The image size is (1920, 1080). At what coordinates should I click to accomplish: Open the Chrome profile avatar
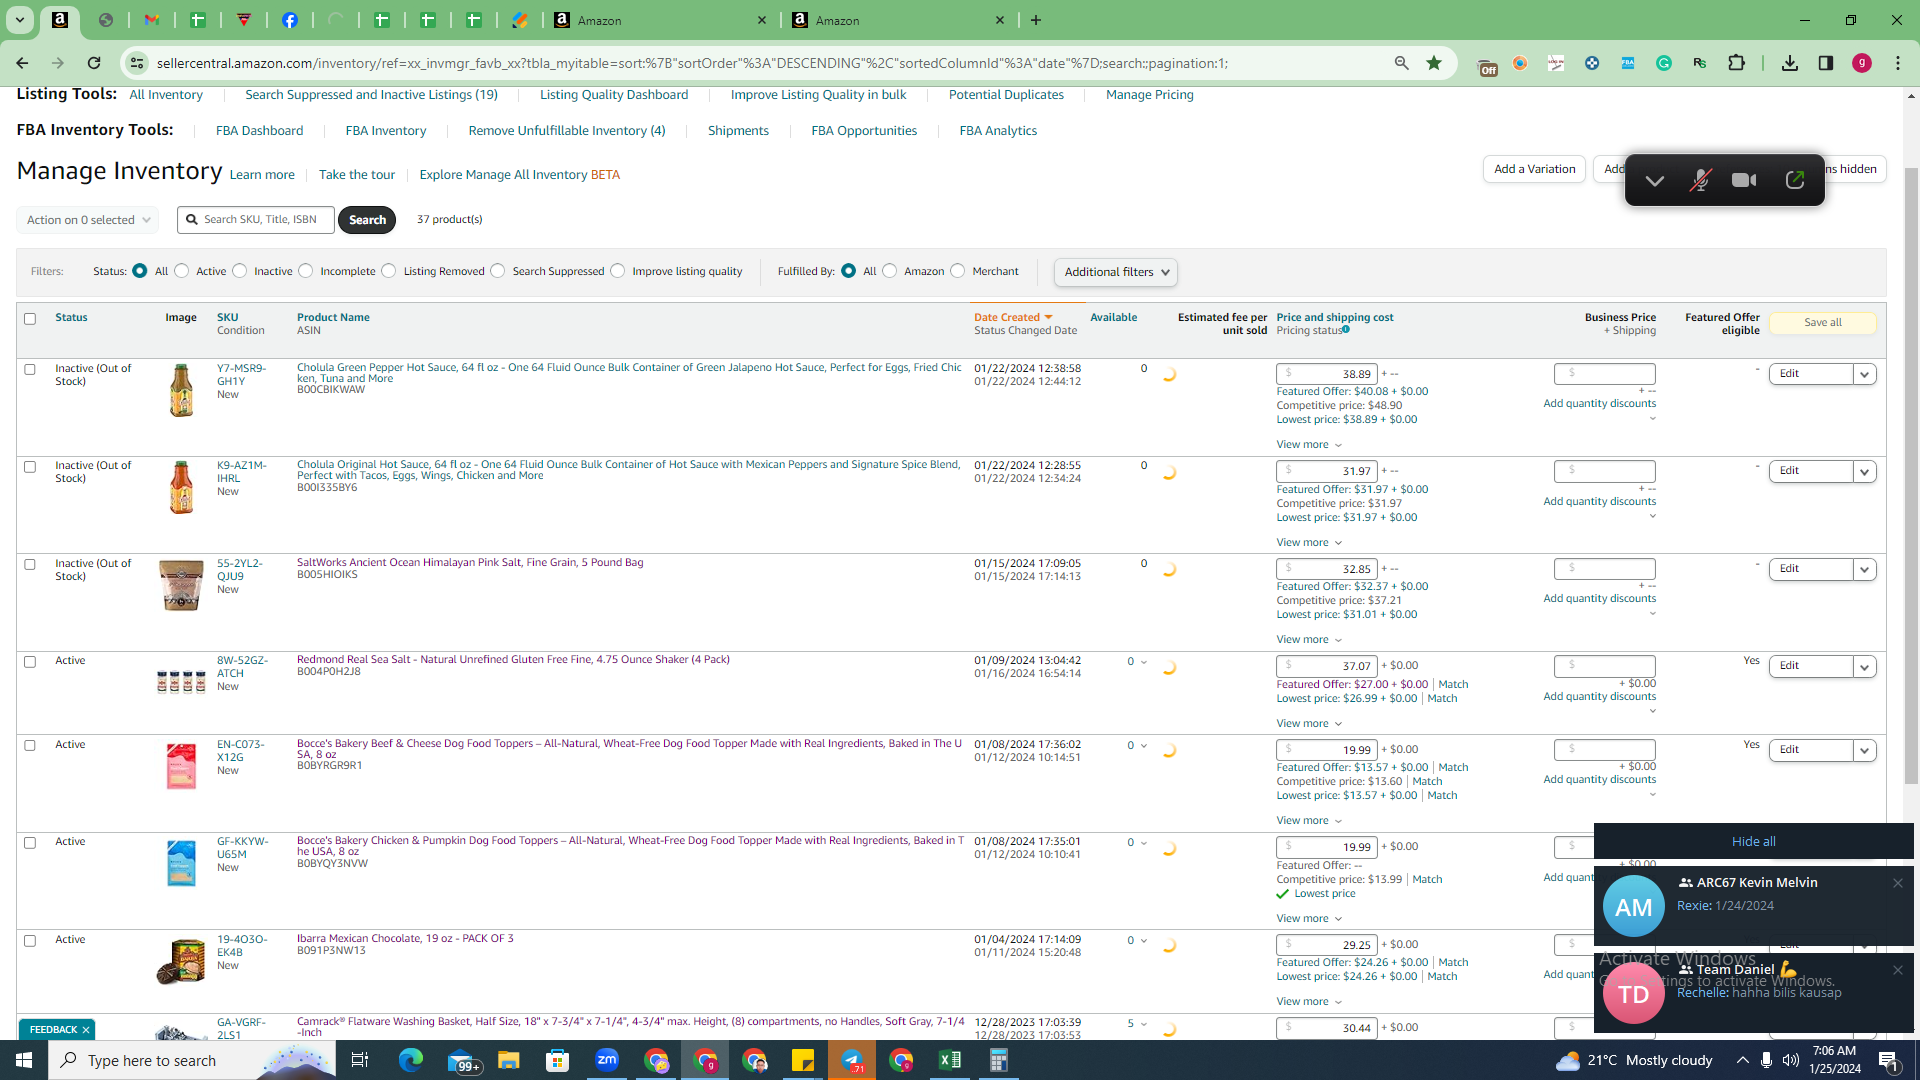pyautogui.click(x=1862, y=63)
